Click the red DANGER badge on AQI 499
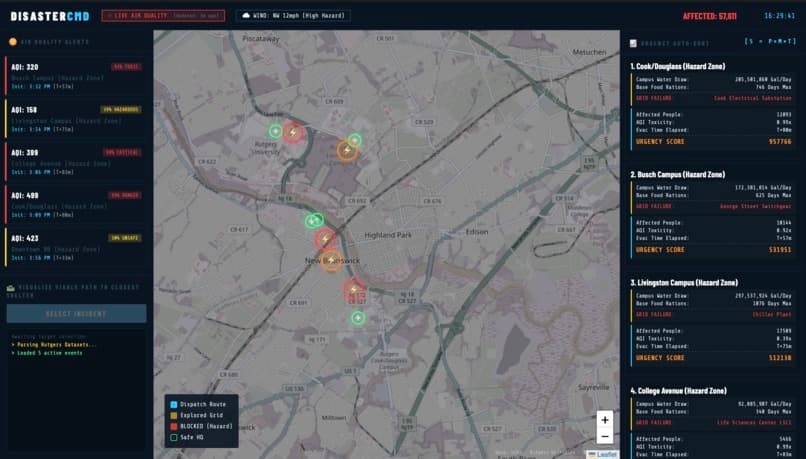Image resolution: width=806 pixels, height=459 pixels. pyautogui.click(x=125, y=195)
